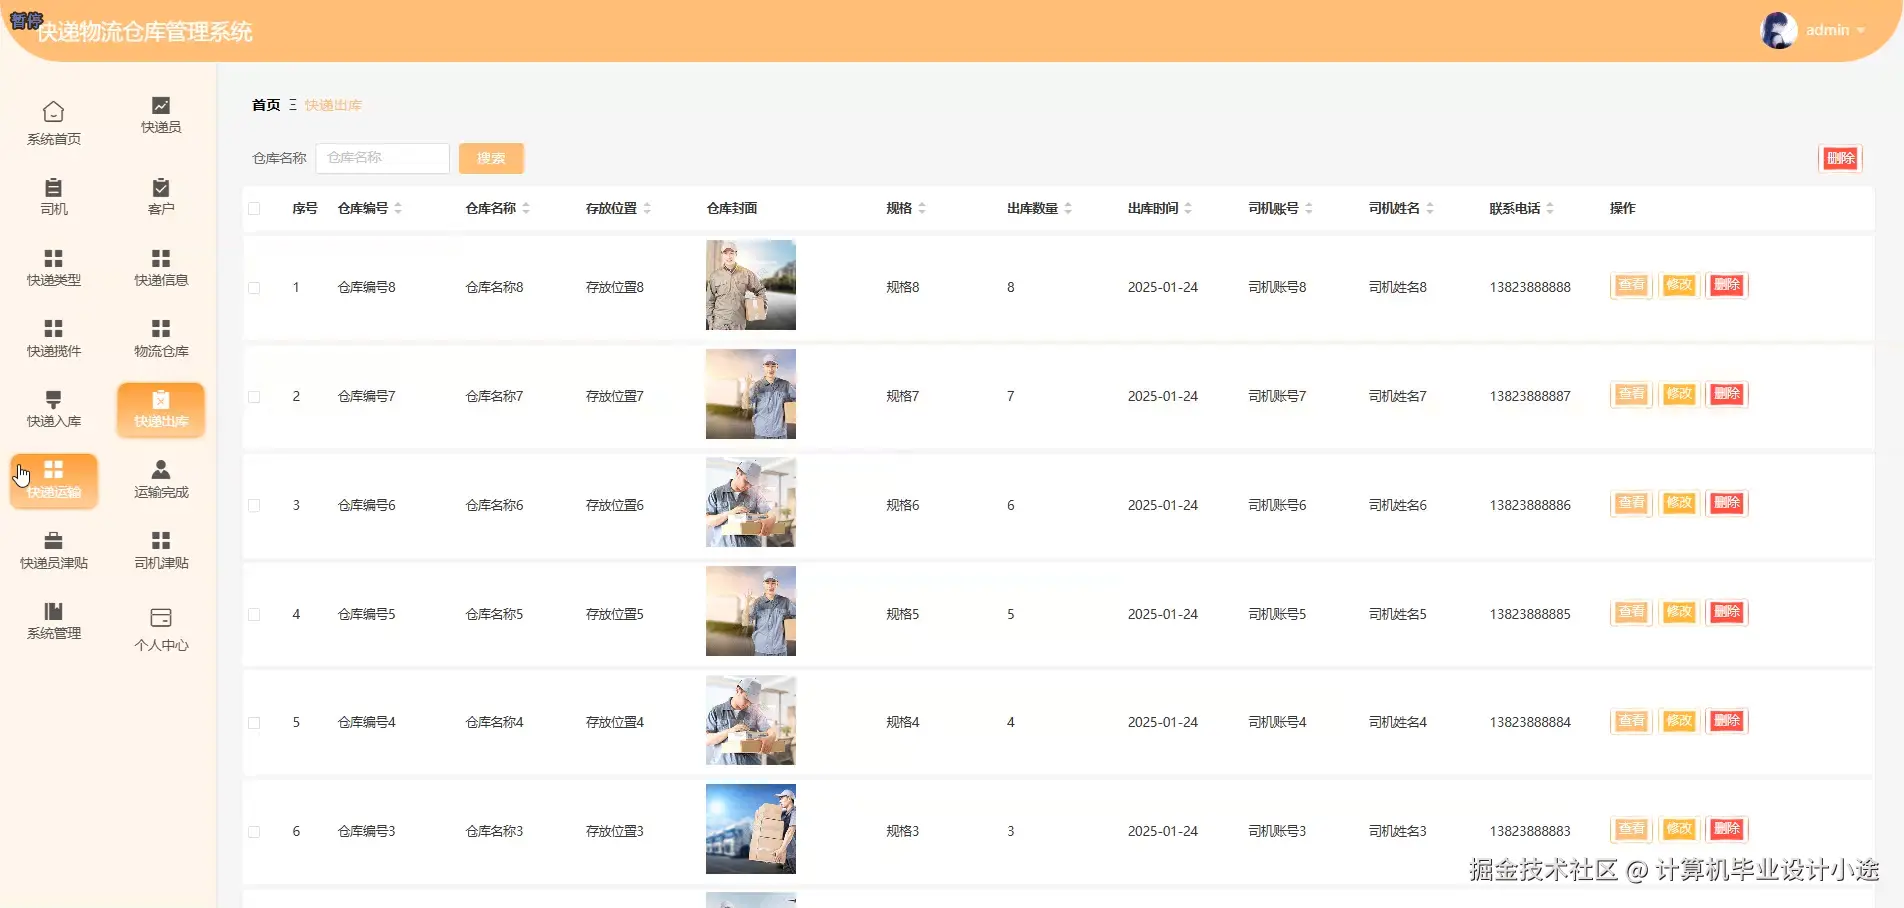This screenshot has height=908, width=1904.
Task: Sort by the 出库时间 column arrows
Action: pos(1188,209)
